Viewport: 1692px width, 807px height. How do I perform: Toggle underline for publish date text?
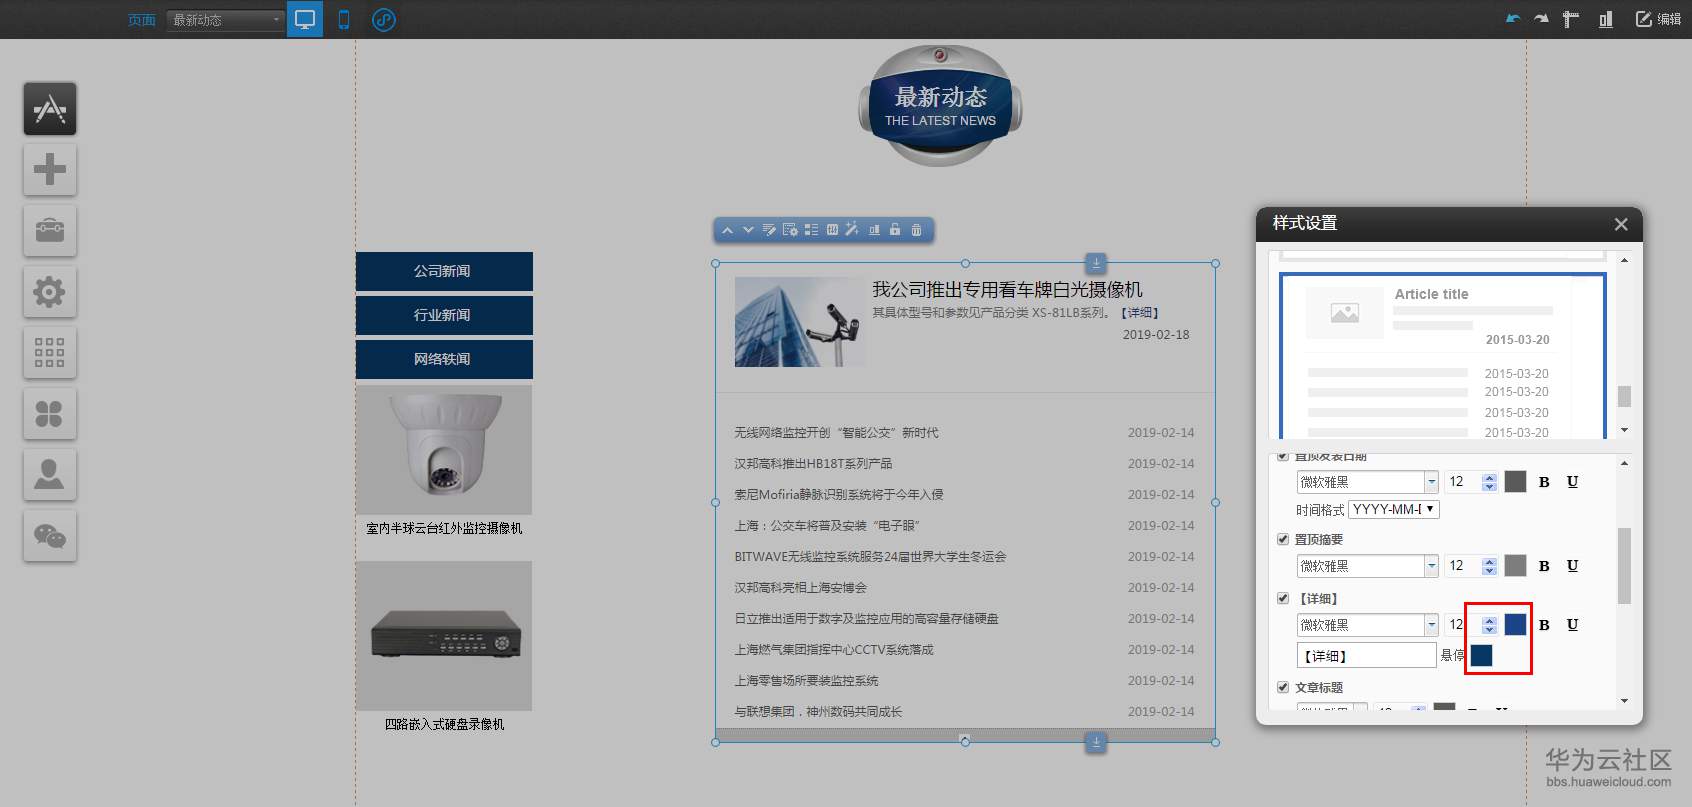[x=1573, y=482]
